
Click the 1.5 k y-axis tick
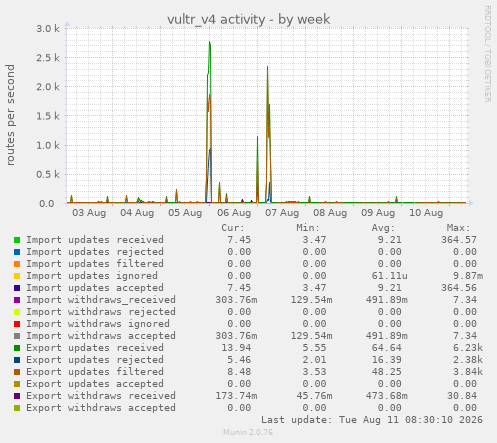click(x=48, y=116)
